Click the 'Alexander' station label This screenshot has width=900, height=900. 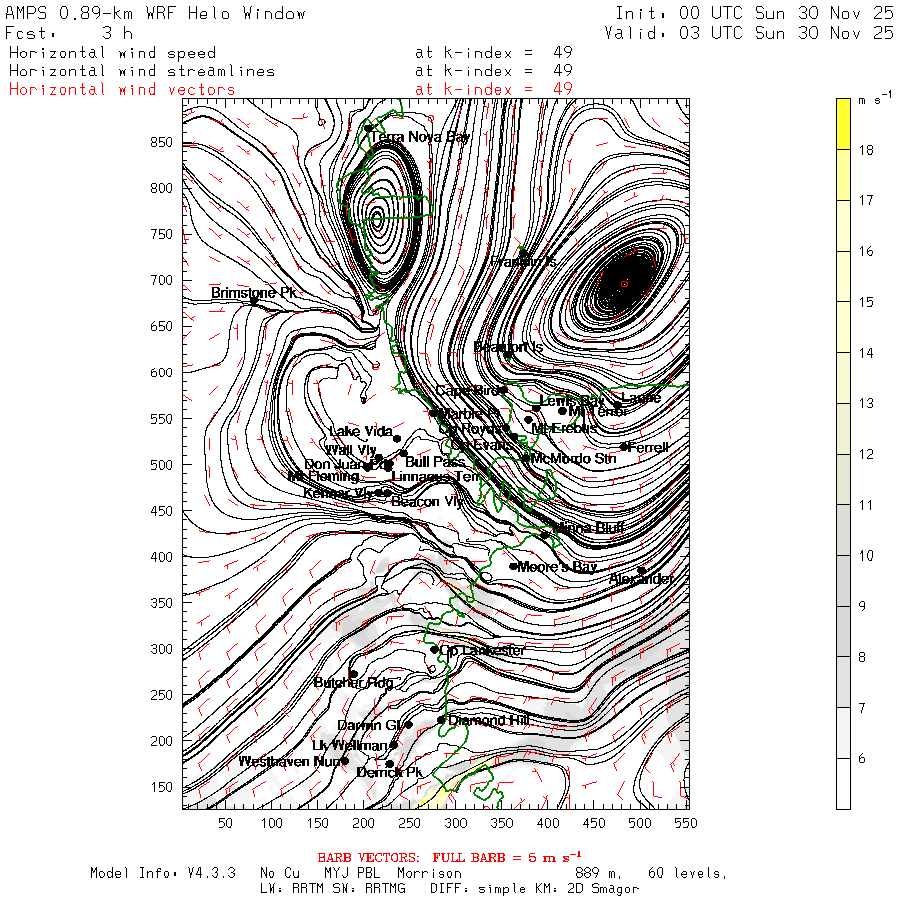click(641, 579)
